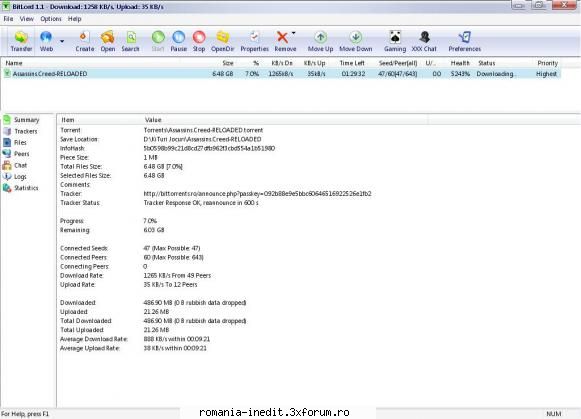Move torrent up with Move Up icon

(x=321, y=41)
